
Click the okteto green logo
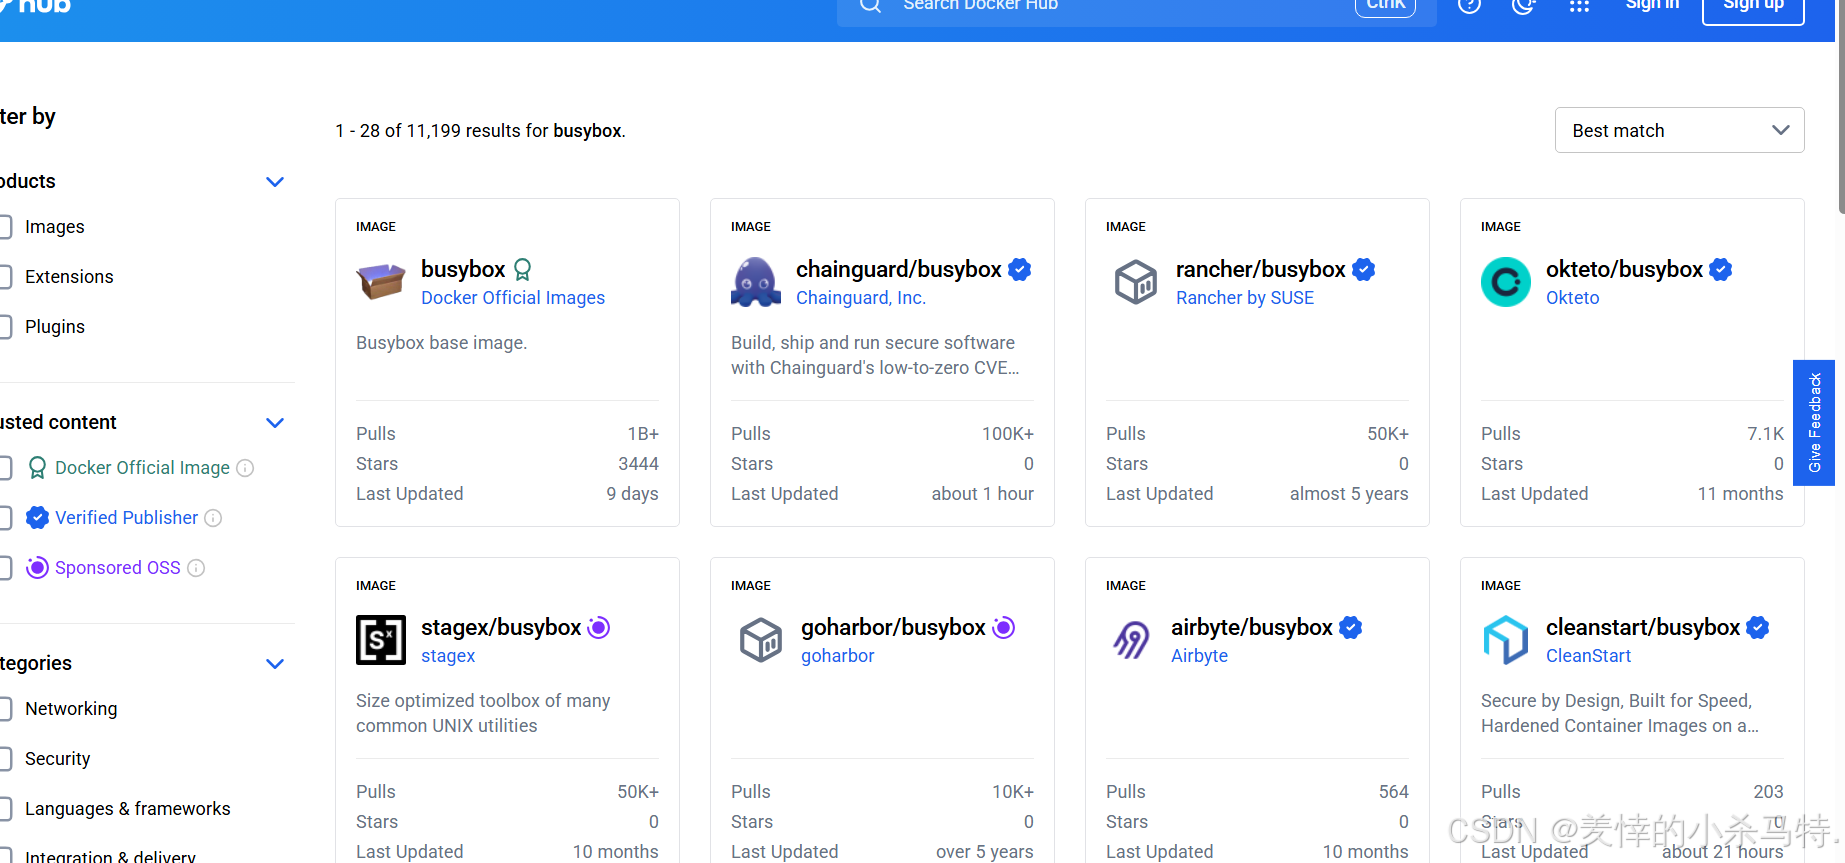click(x=1506, y=282)
